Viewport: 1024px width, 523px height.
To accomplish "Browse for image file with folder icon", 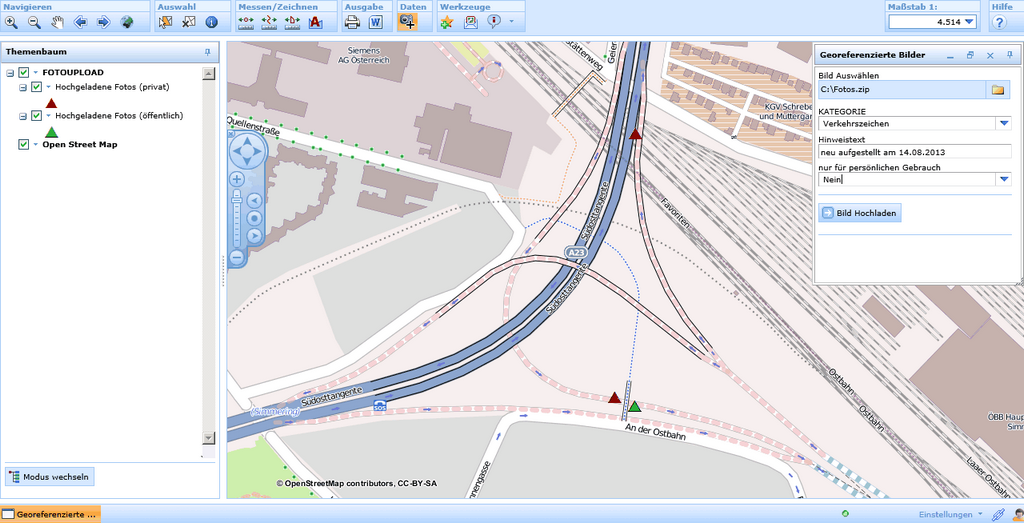I will click(x=997, y=90).
